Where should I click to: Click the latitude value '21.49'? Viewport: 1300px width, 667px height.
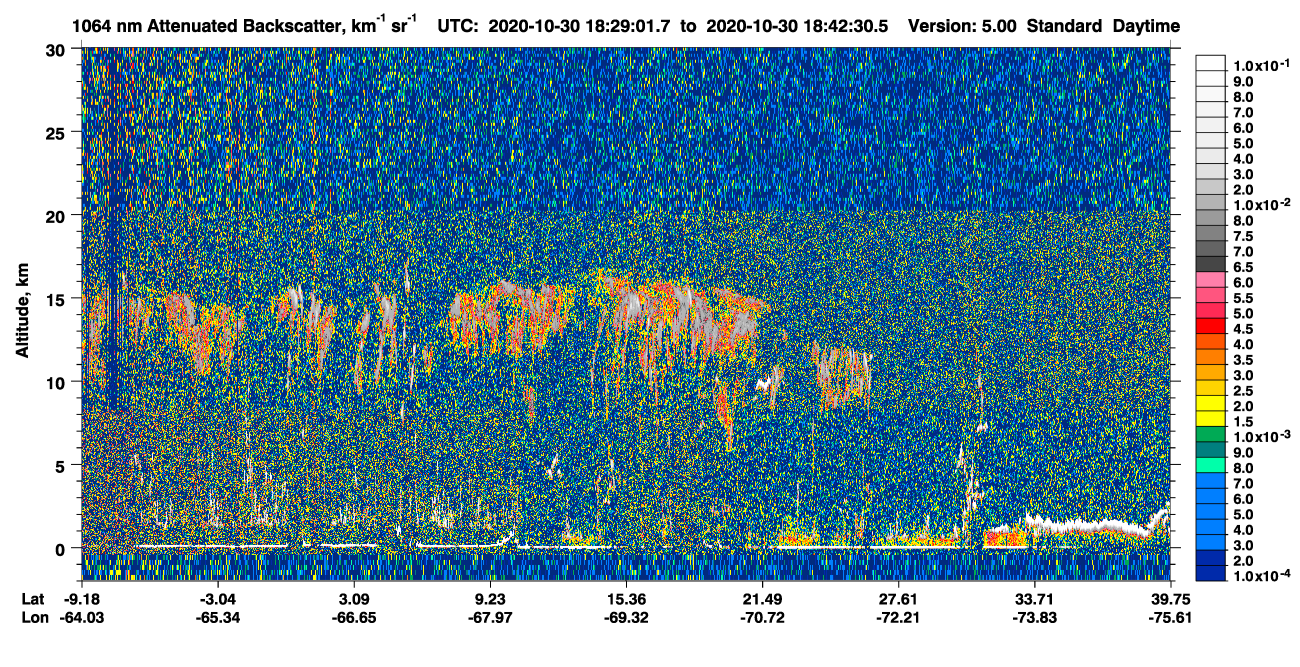click(762, 599)
